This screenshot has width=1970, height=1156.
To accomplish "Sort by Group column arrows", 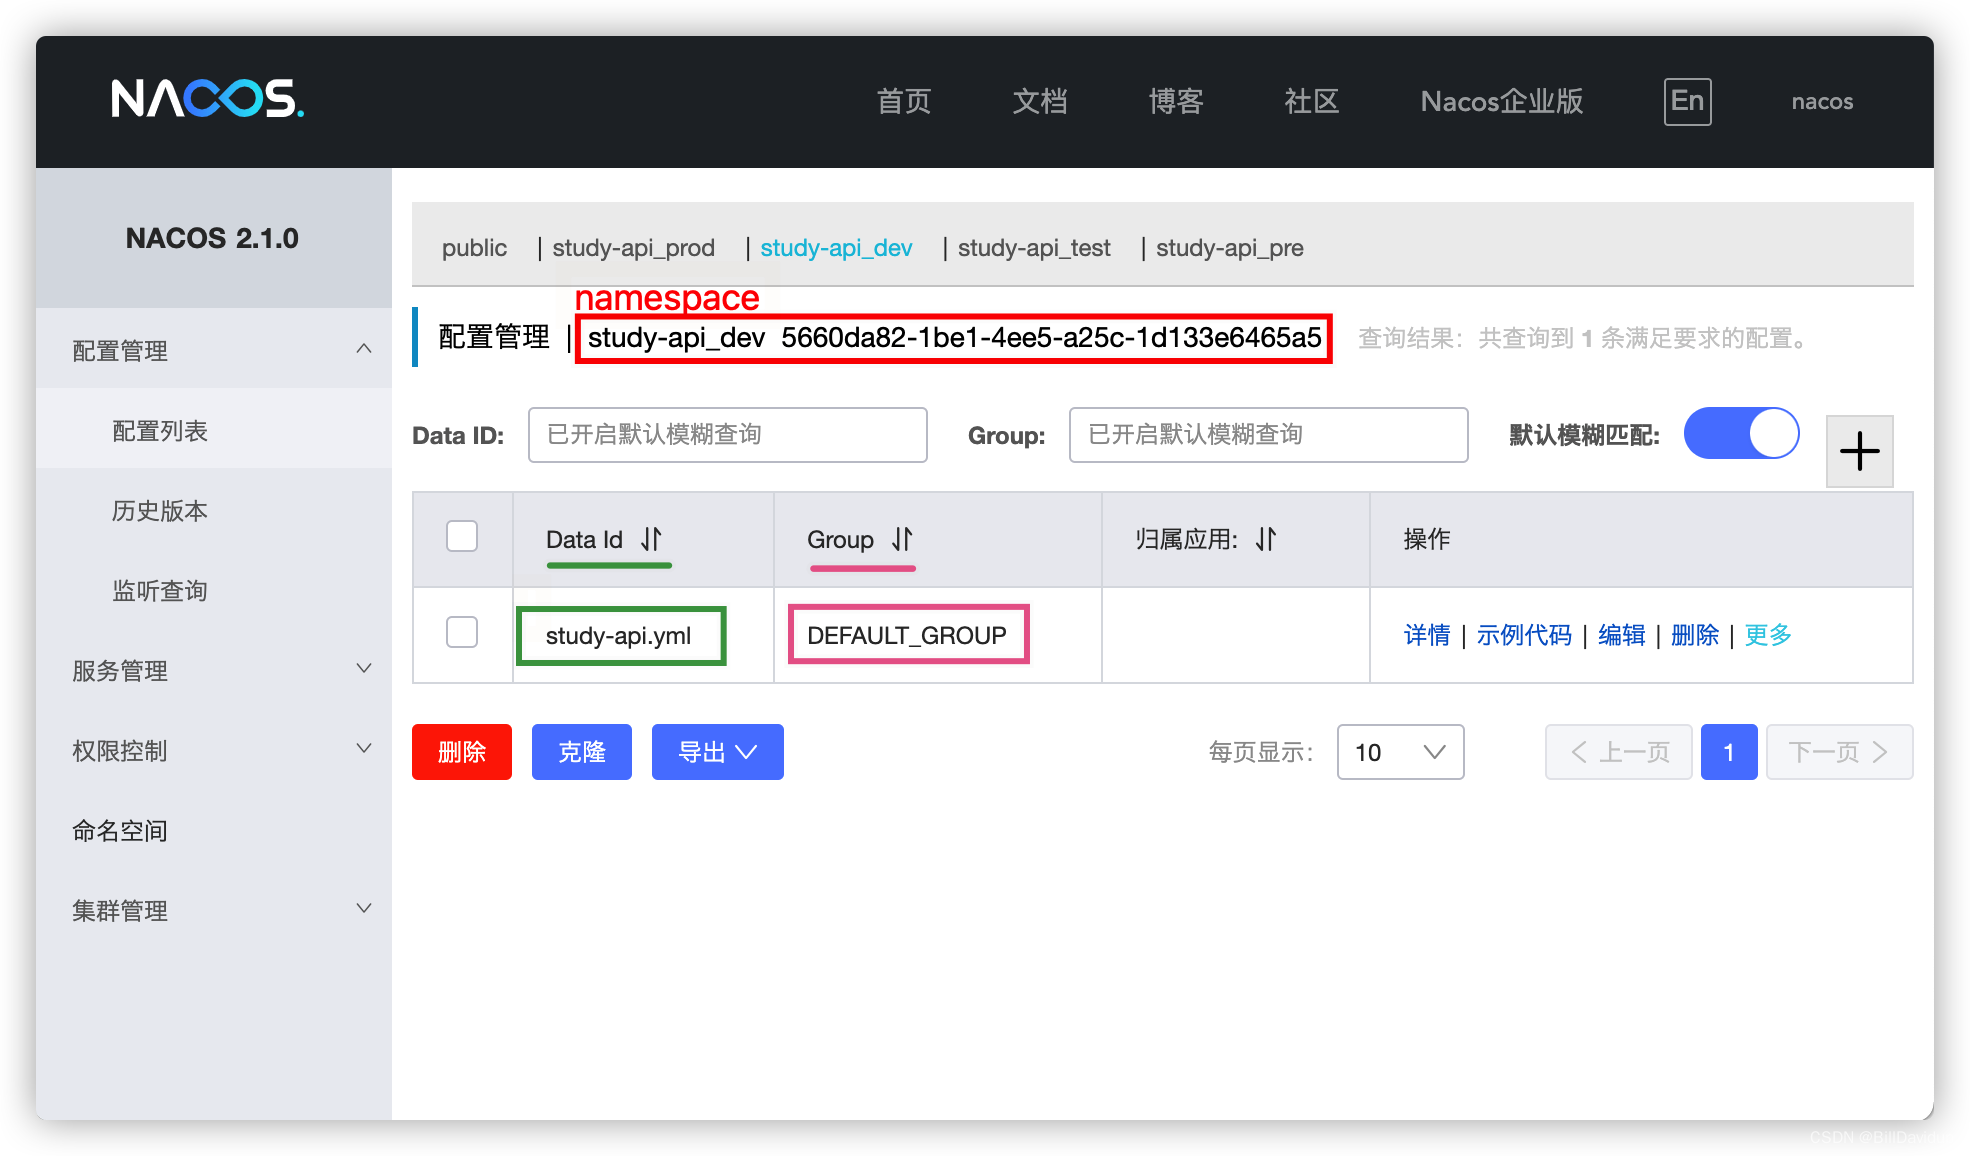I will point(903,539).
